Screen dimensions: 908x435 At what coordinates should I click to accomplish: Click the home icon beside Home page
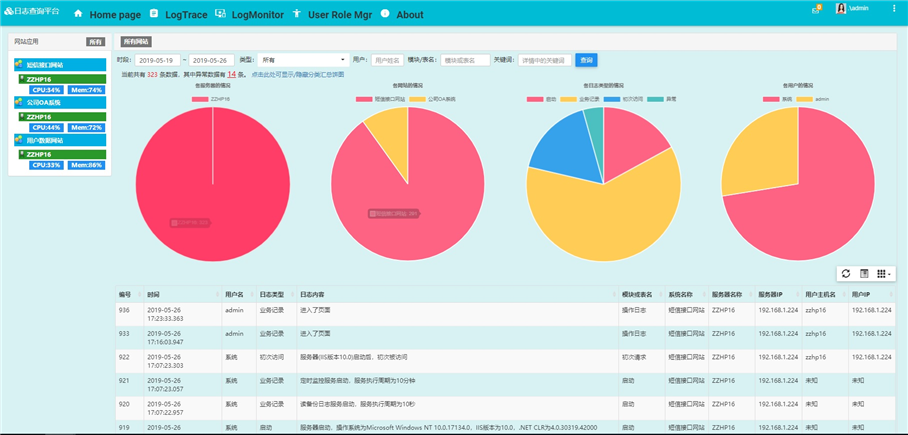78,14
